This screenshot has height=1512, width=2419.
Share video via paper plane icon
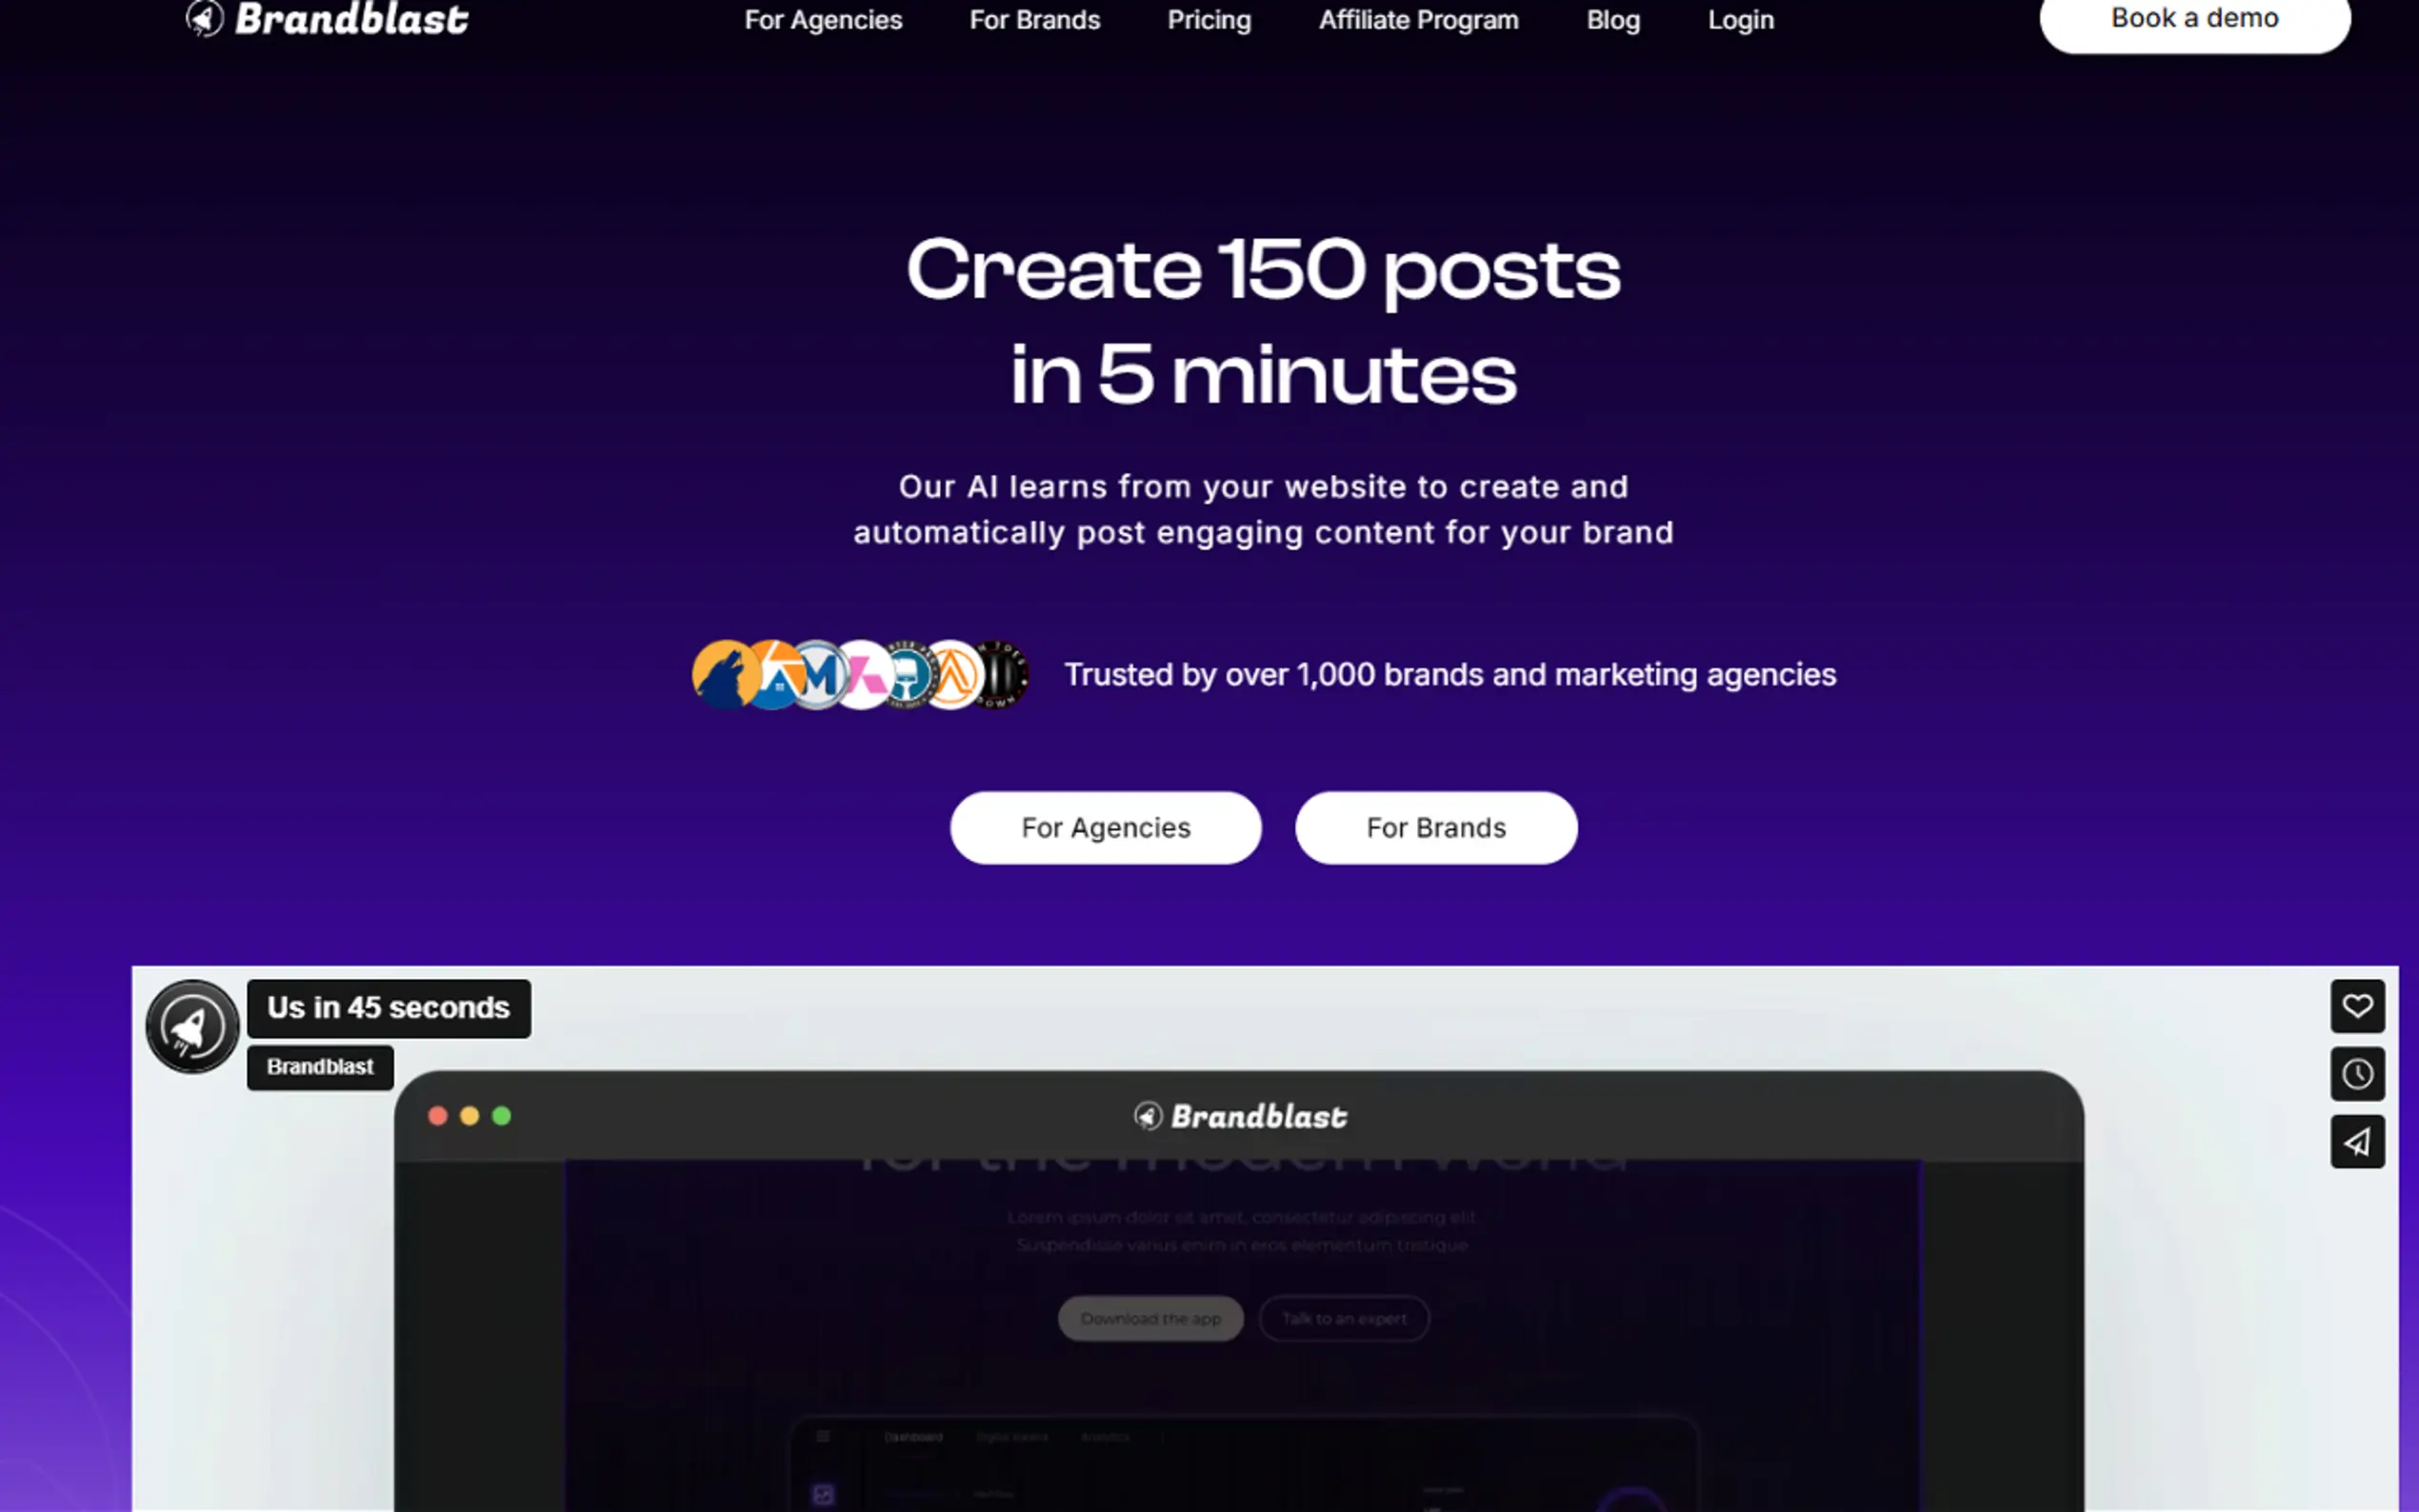[x=2357, y=1142]
